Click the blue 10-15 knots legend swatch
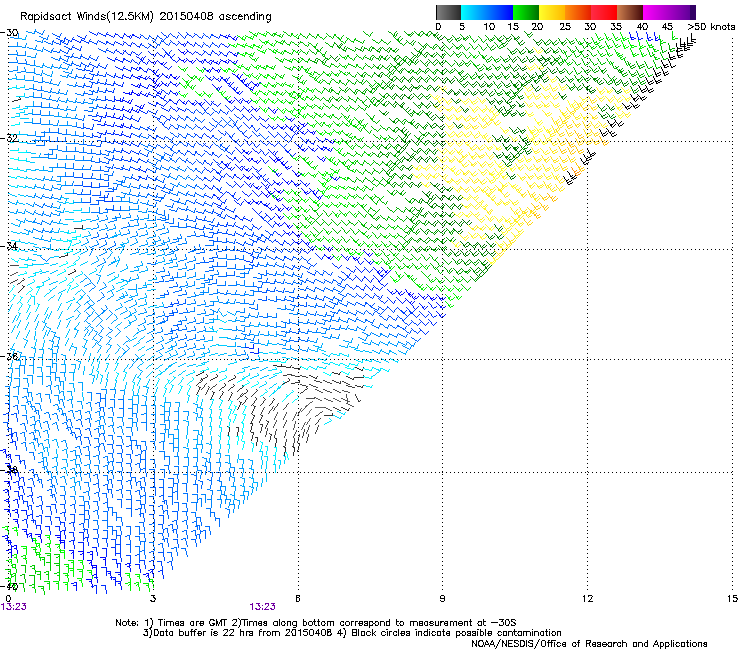Image resolution: width=740 pixels, height=650 pixels. (x=500, y=12)
